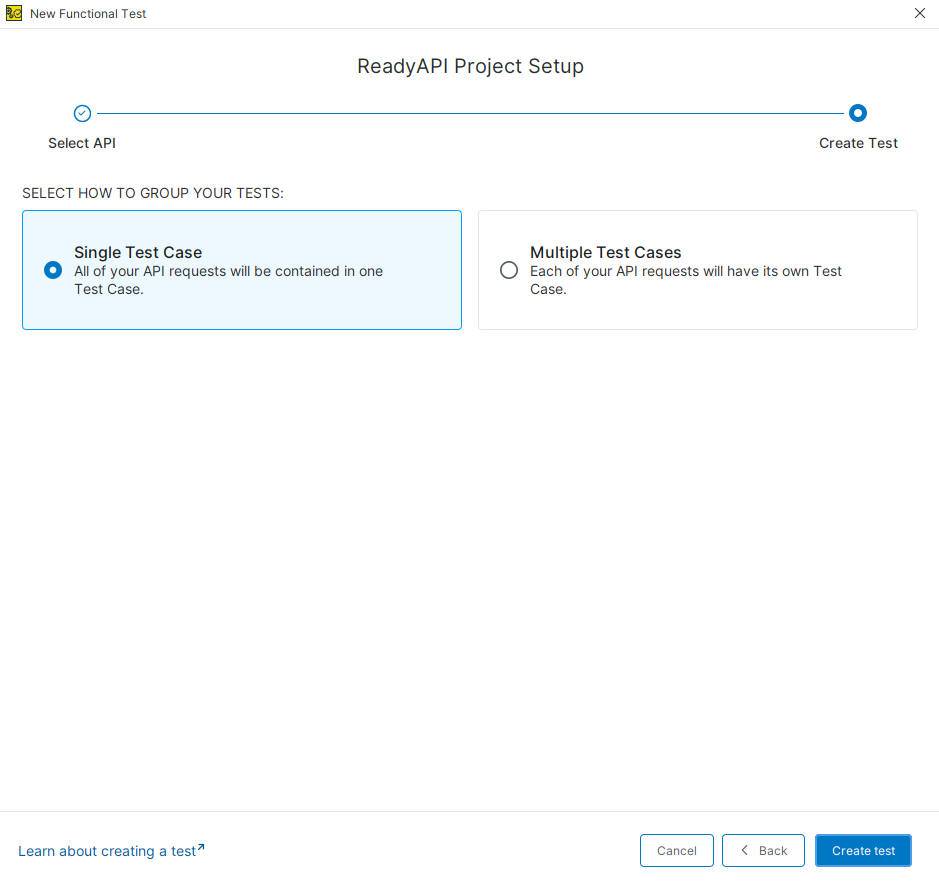Viewport: 939px width, 886px height.
Task: Click the Select API step label
Action: 82,143
